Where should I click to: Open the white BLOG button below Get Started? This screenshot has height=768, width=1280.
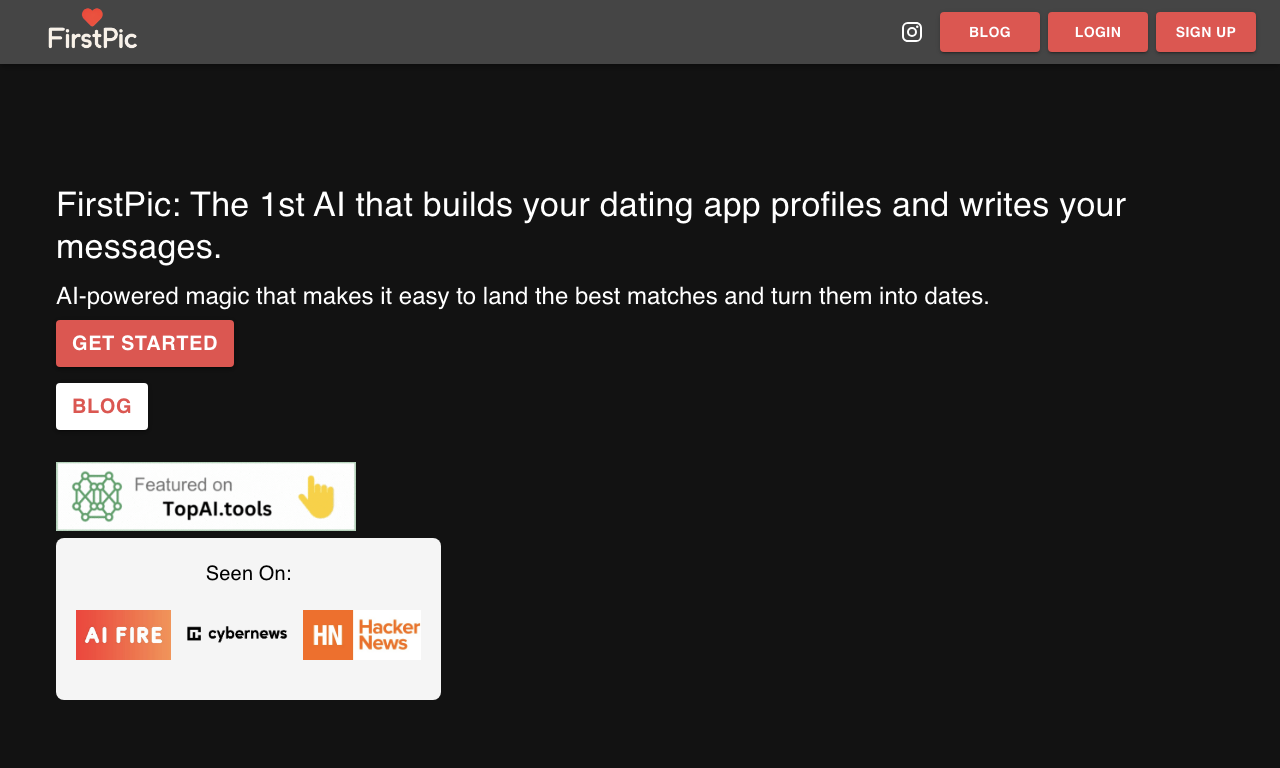[102, 406]
